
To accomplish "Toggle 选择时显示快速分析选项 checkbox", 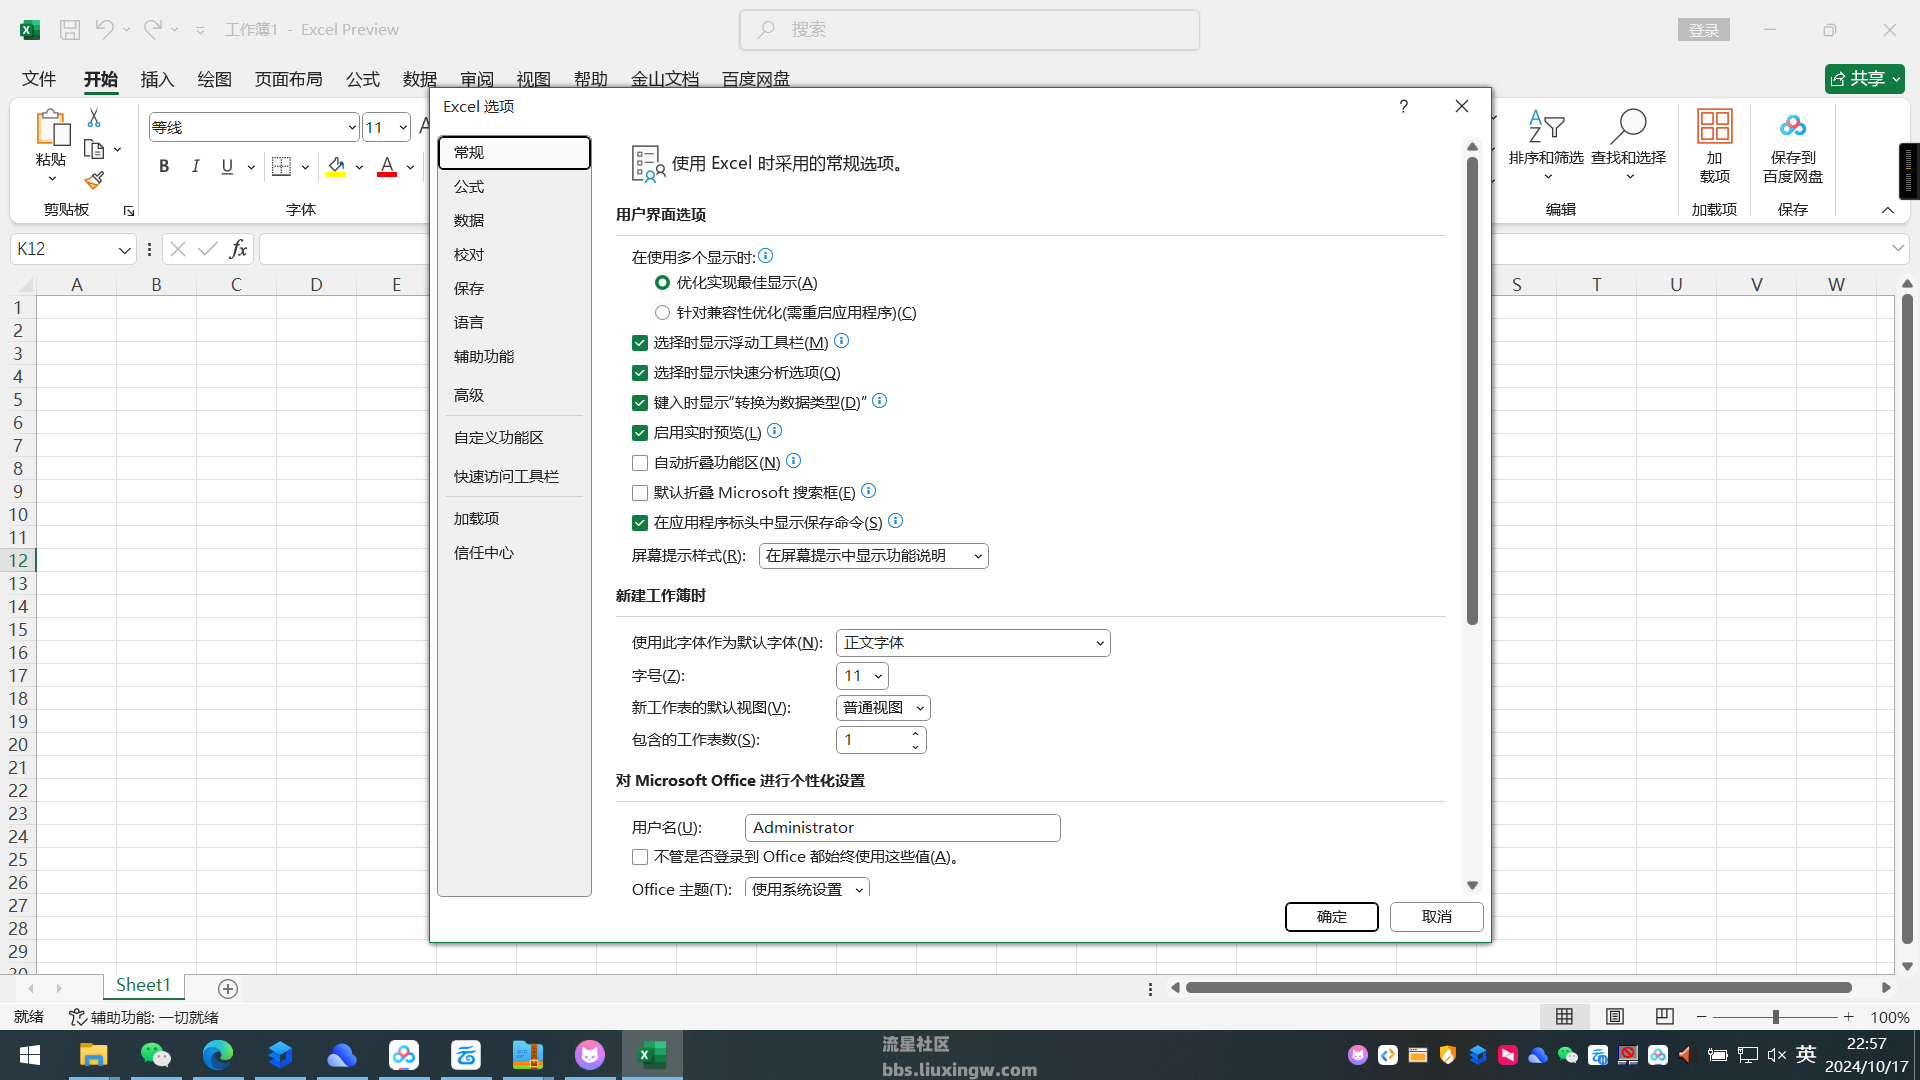I will 640,373.
